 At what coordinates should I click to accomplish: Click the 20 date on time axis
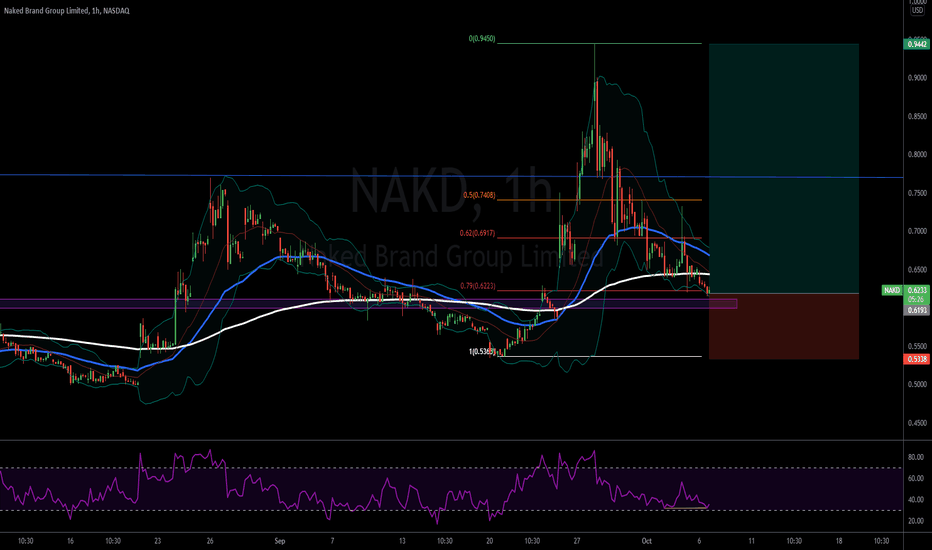(490, 541)
